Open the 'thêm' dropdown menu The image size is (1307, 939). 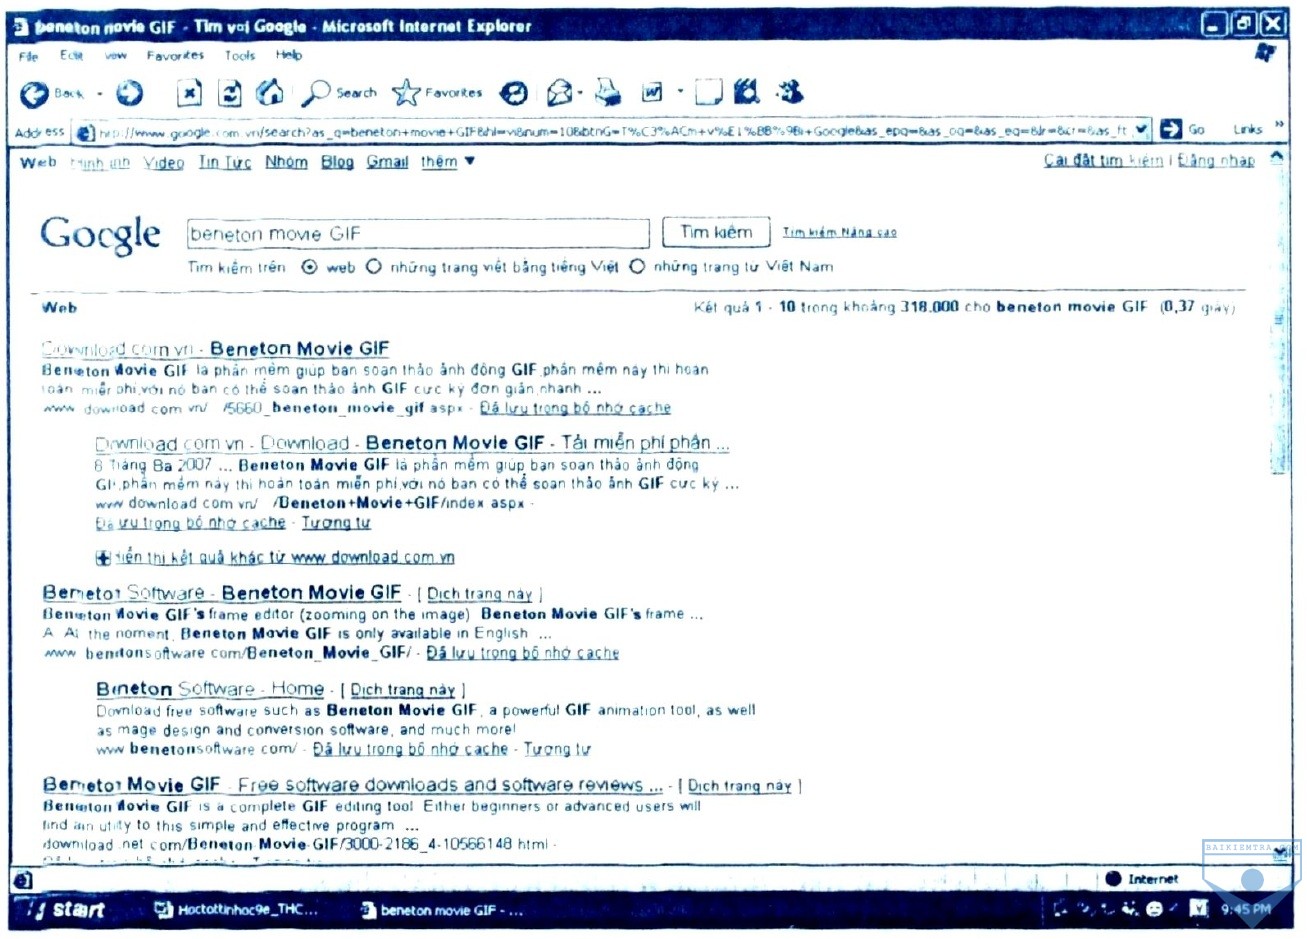click(447, 162)
